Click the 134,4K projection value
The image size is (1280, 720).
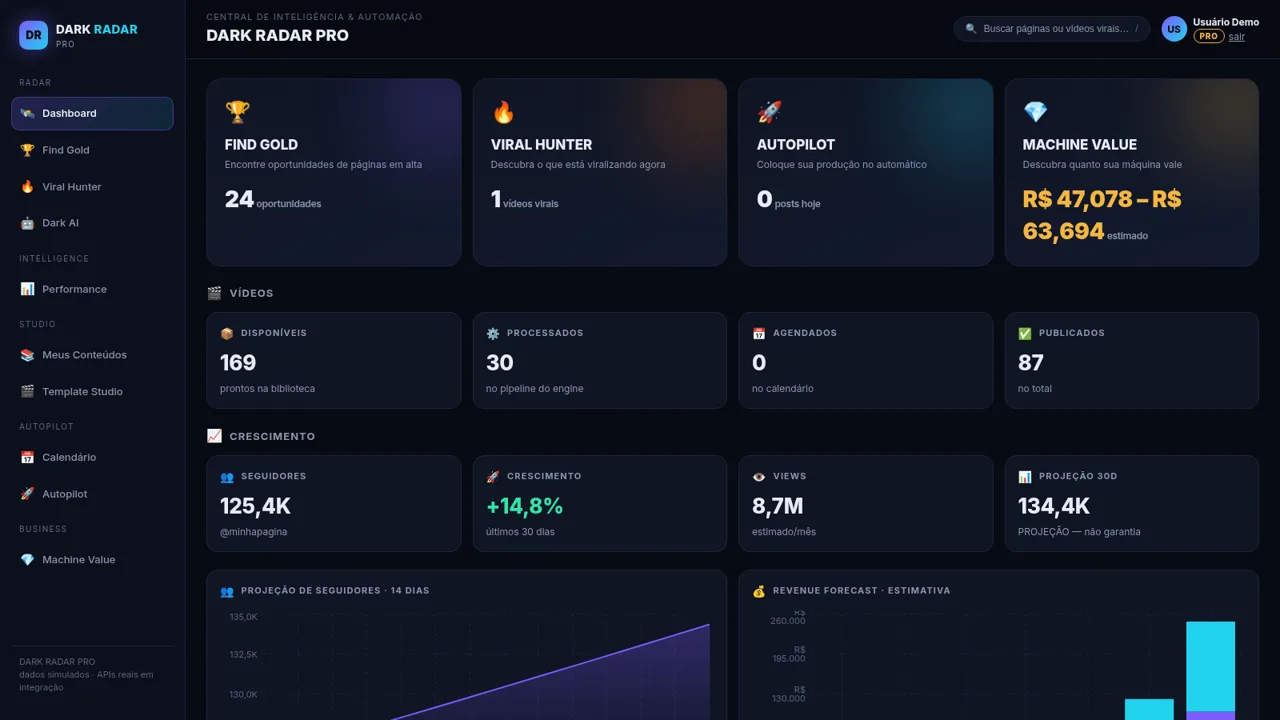[x=1054, y=506]
